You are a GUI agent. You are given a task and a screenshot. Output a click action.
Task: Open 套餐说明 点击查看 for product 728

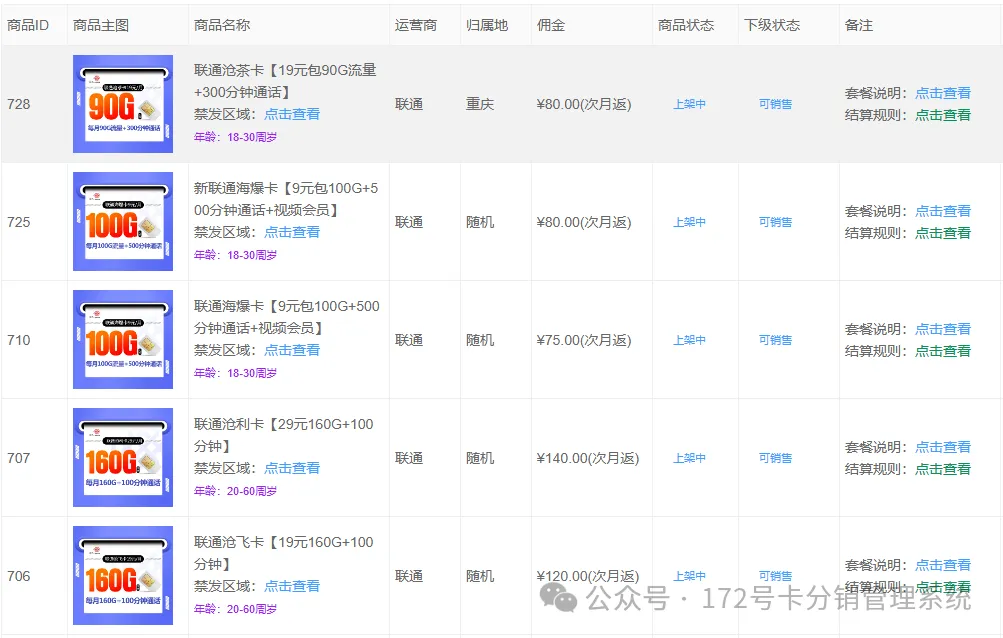[941, 92]
